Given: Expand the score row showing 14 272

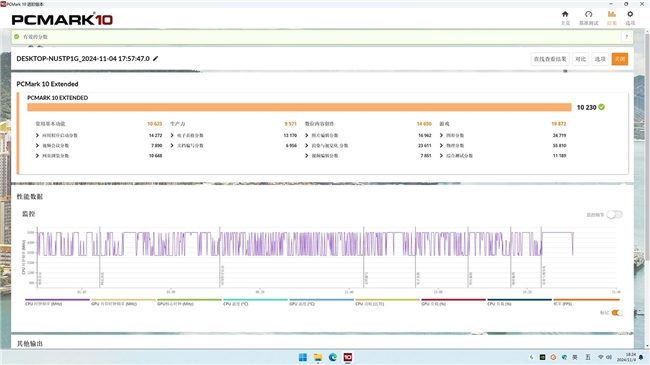Looking at the screenshot, I should (37, 135).
